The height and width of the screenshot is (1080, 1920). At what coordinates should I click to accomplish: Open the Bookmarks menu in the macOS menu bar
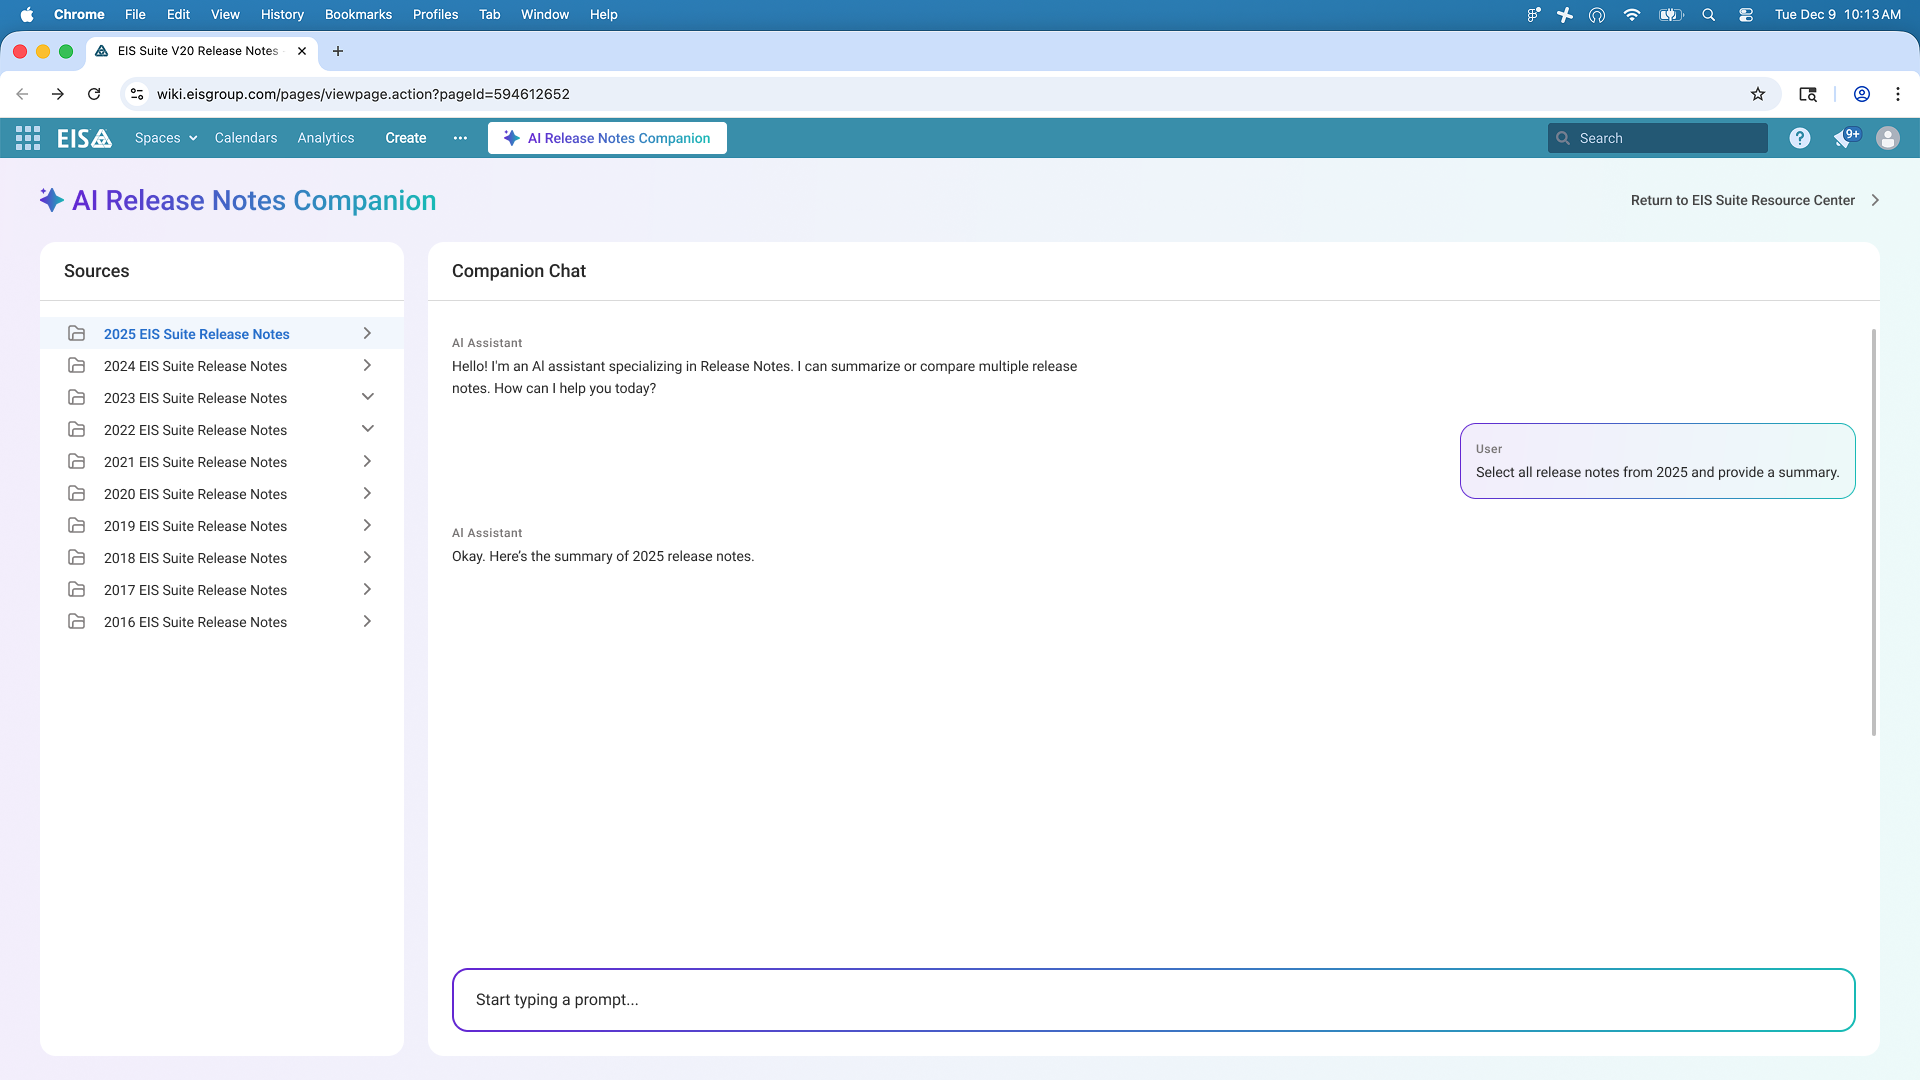[x=358, y=14]
